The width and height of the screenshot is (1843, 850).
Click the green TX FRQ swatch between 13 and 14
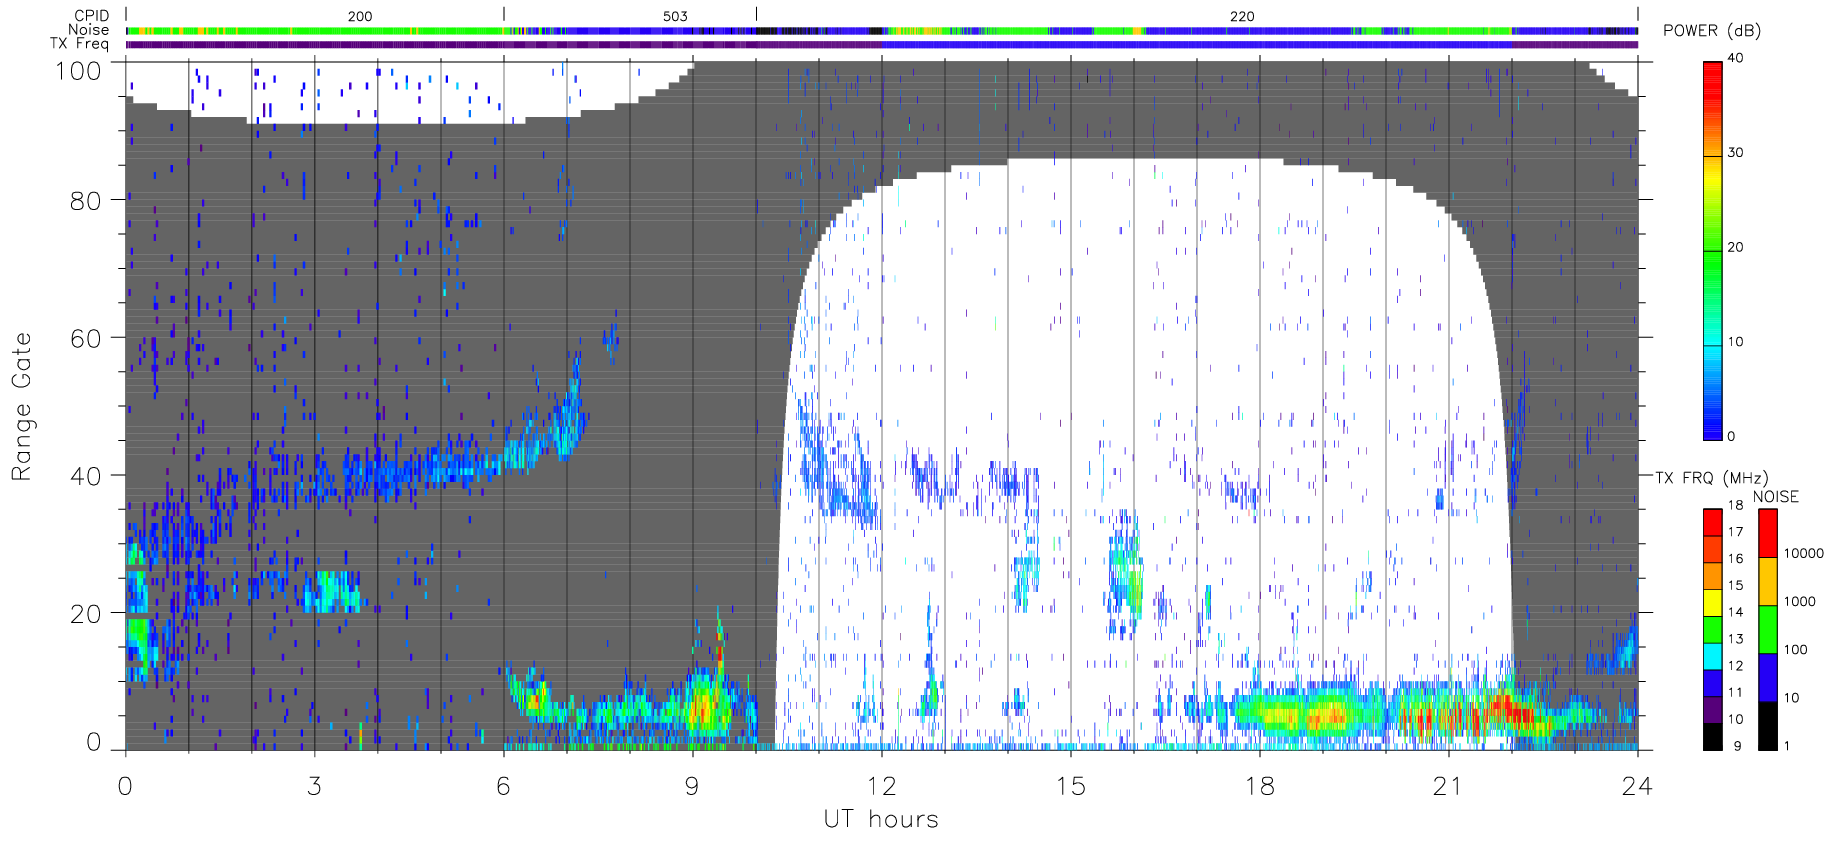1713,629
